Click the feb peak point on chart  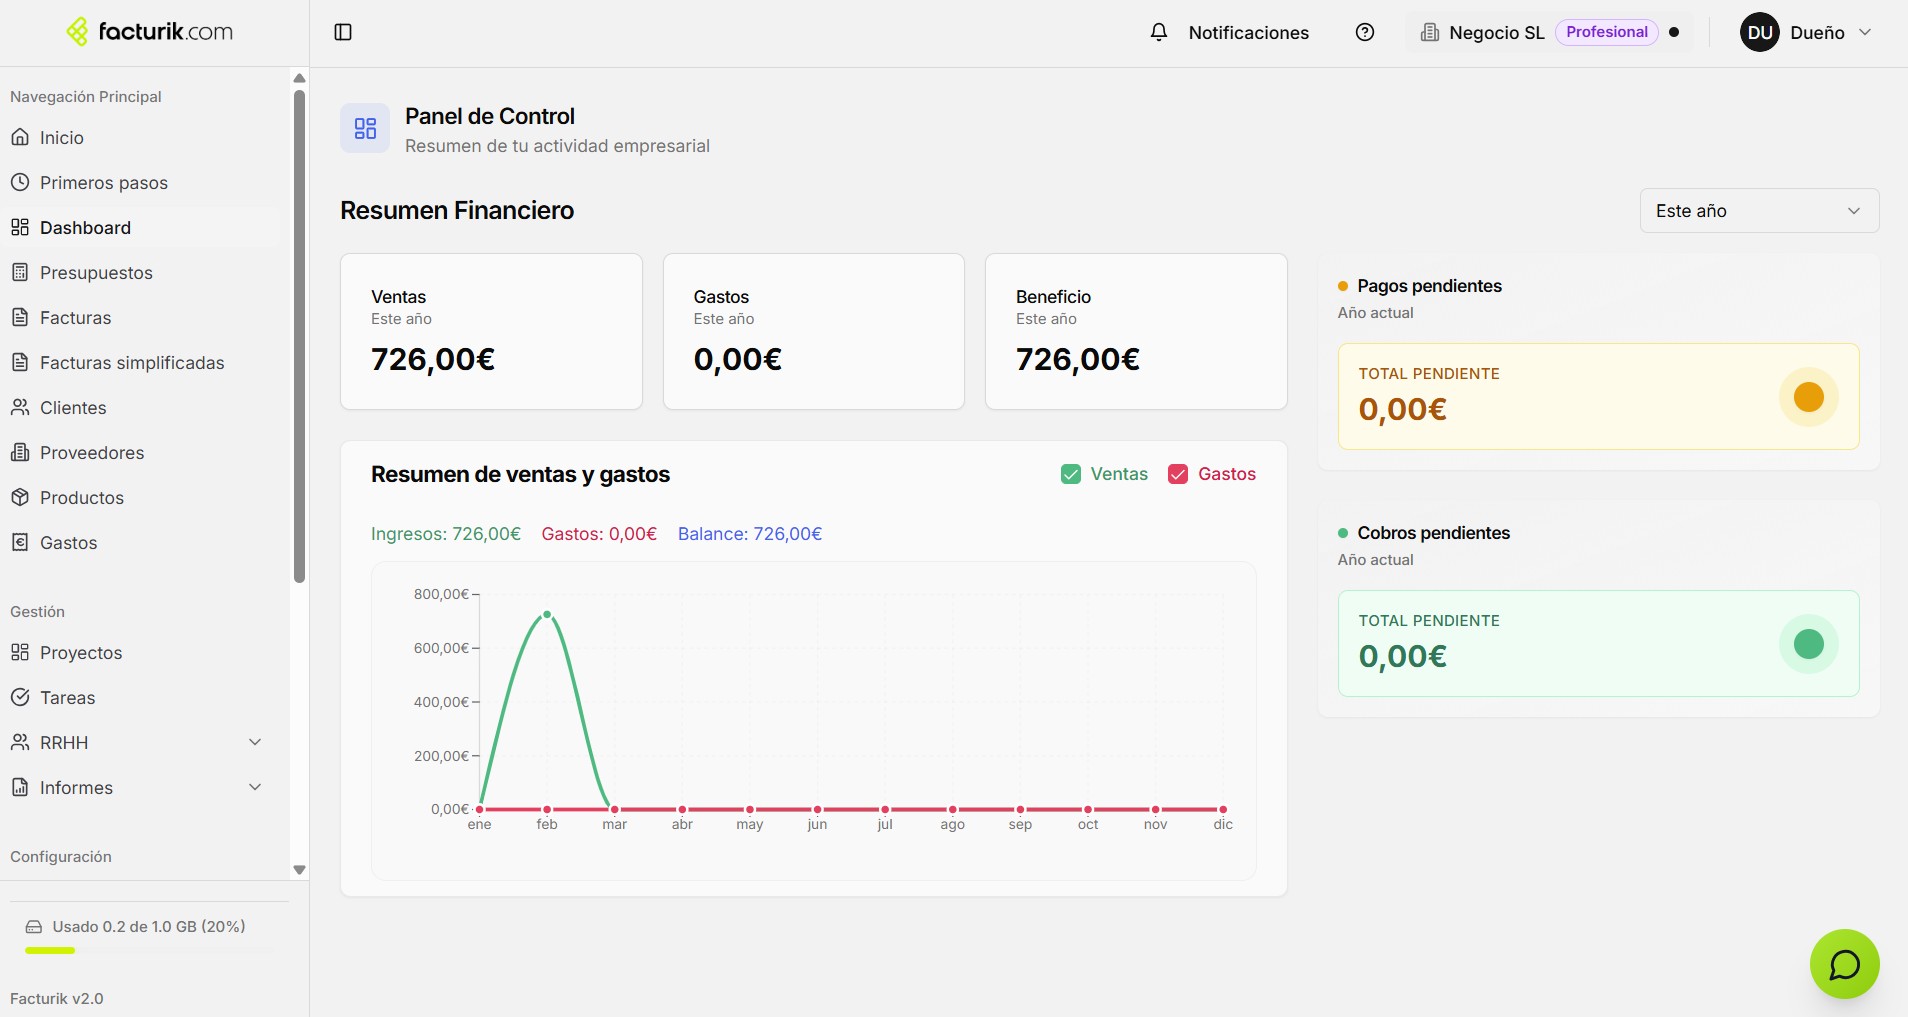(547, 614)
